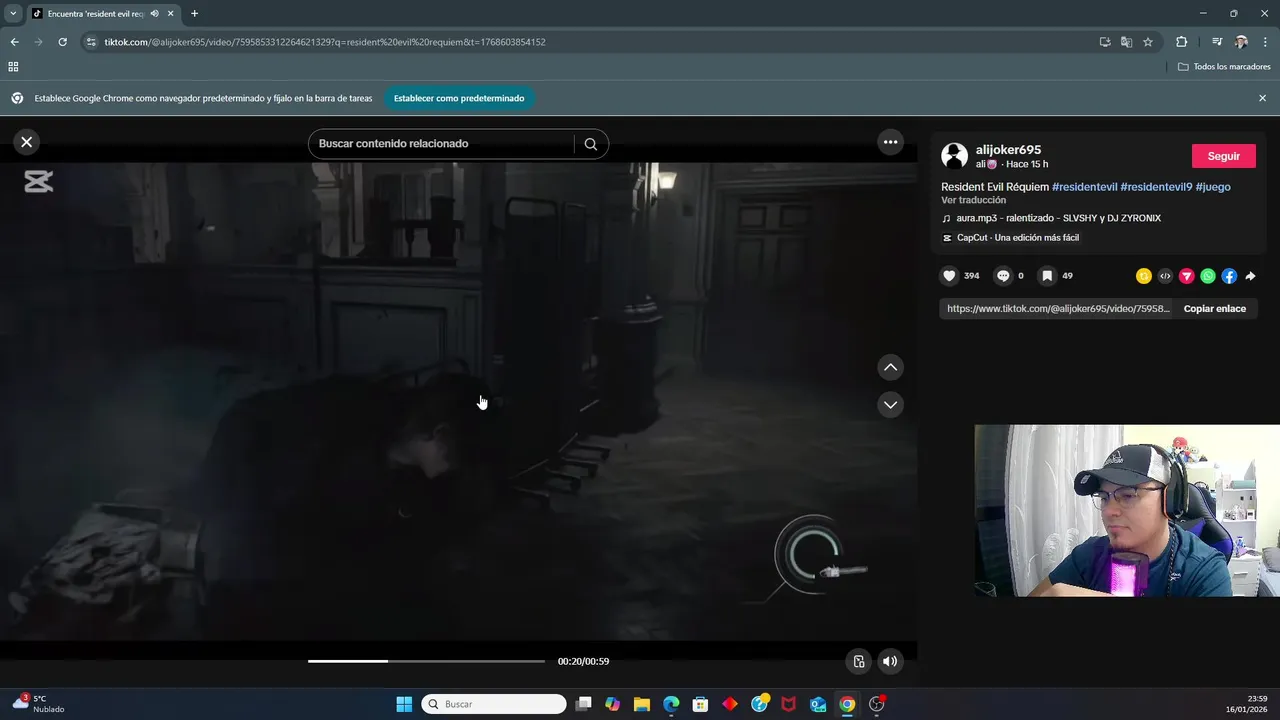Open the embed code icon

click(1165, 276)
